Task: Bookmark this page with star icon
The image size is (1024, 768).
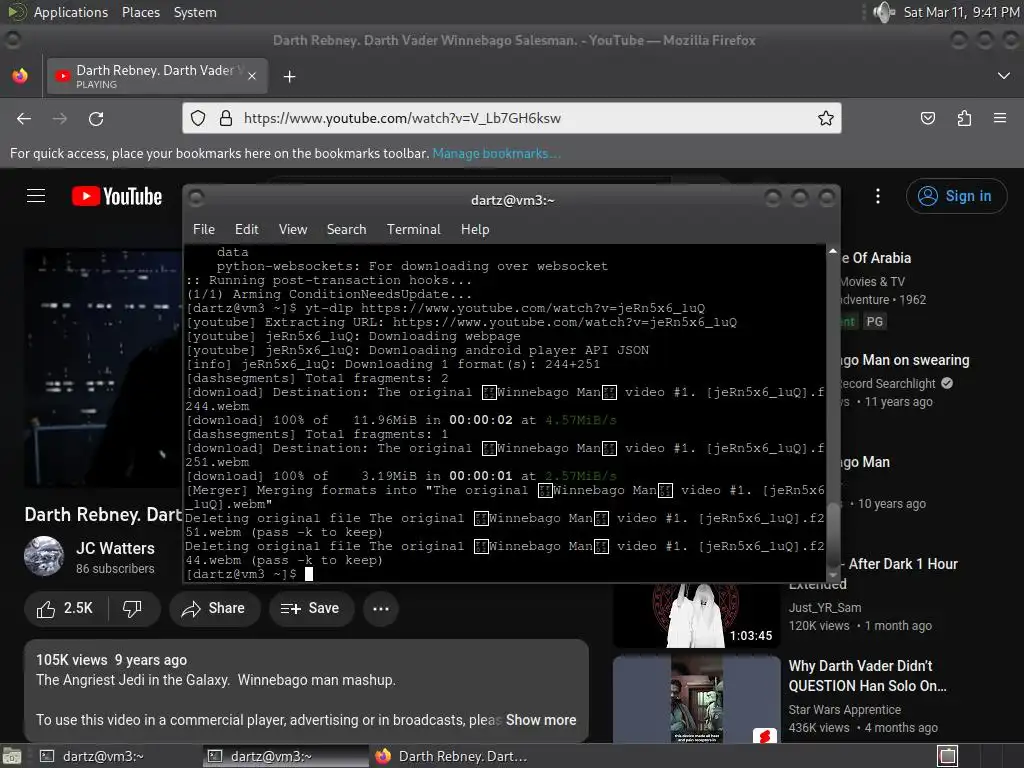Action: (x=825, y=118)
